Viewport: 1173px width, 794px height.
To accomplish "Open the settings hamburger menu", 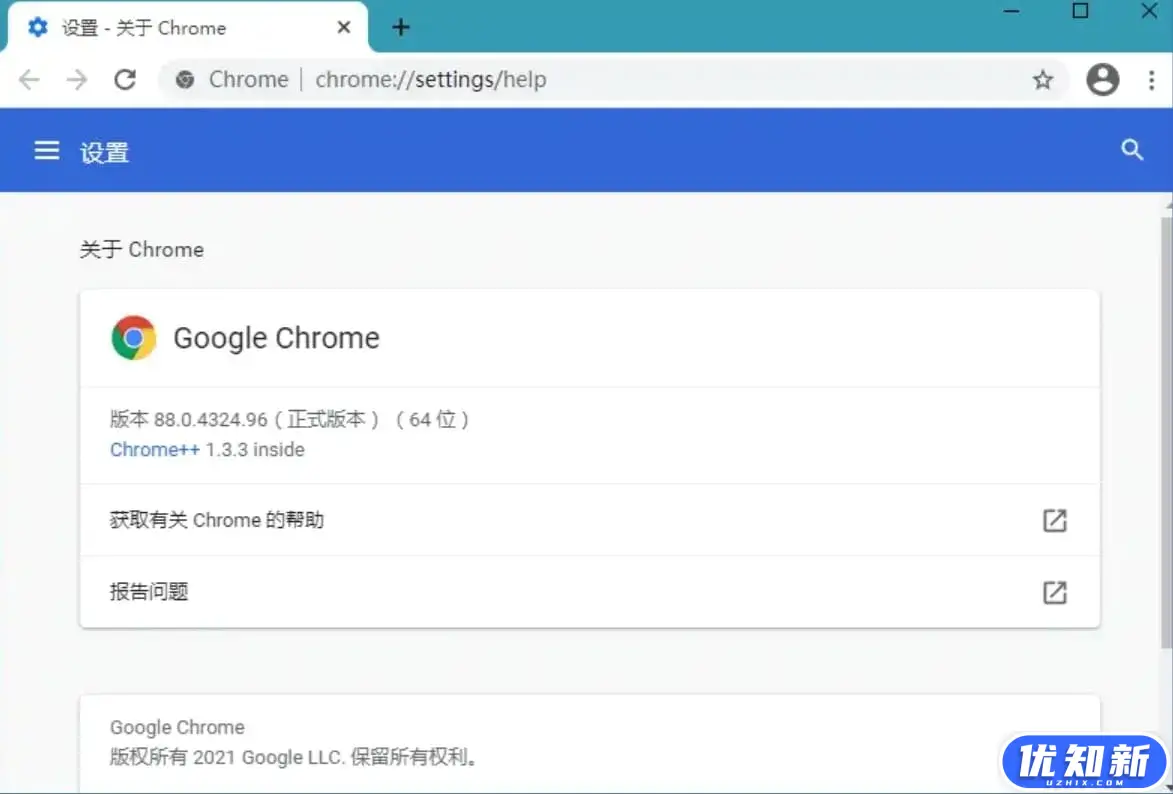I will point(47,151).
